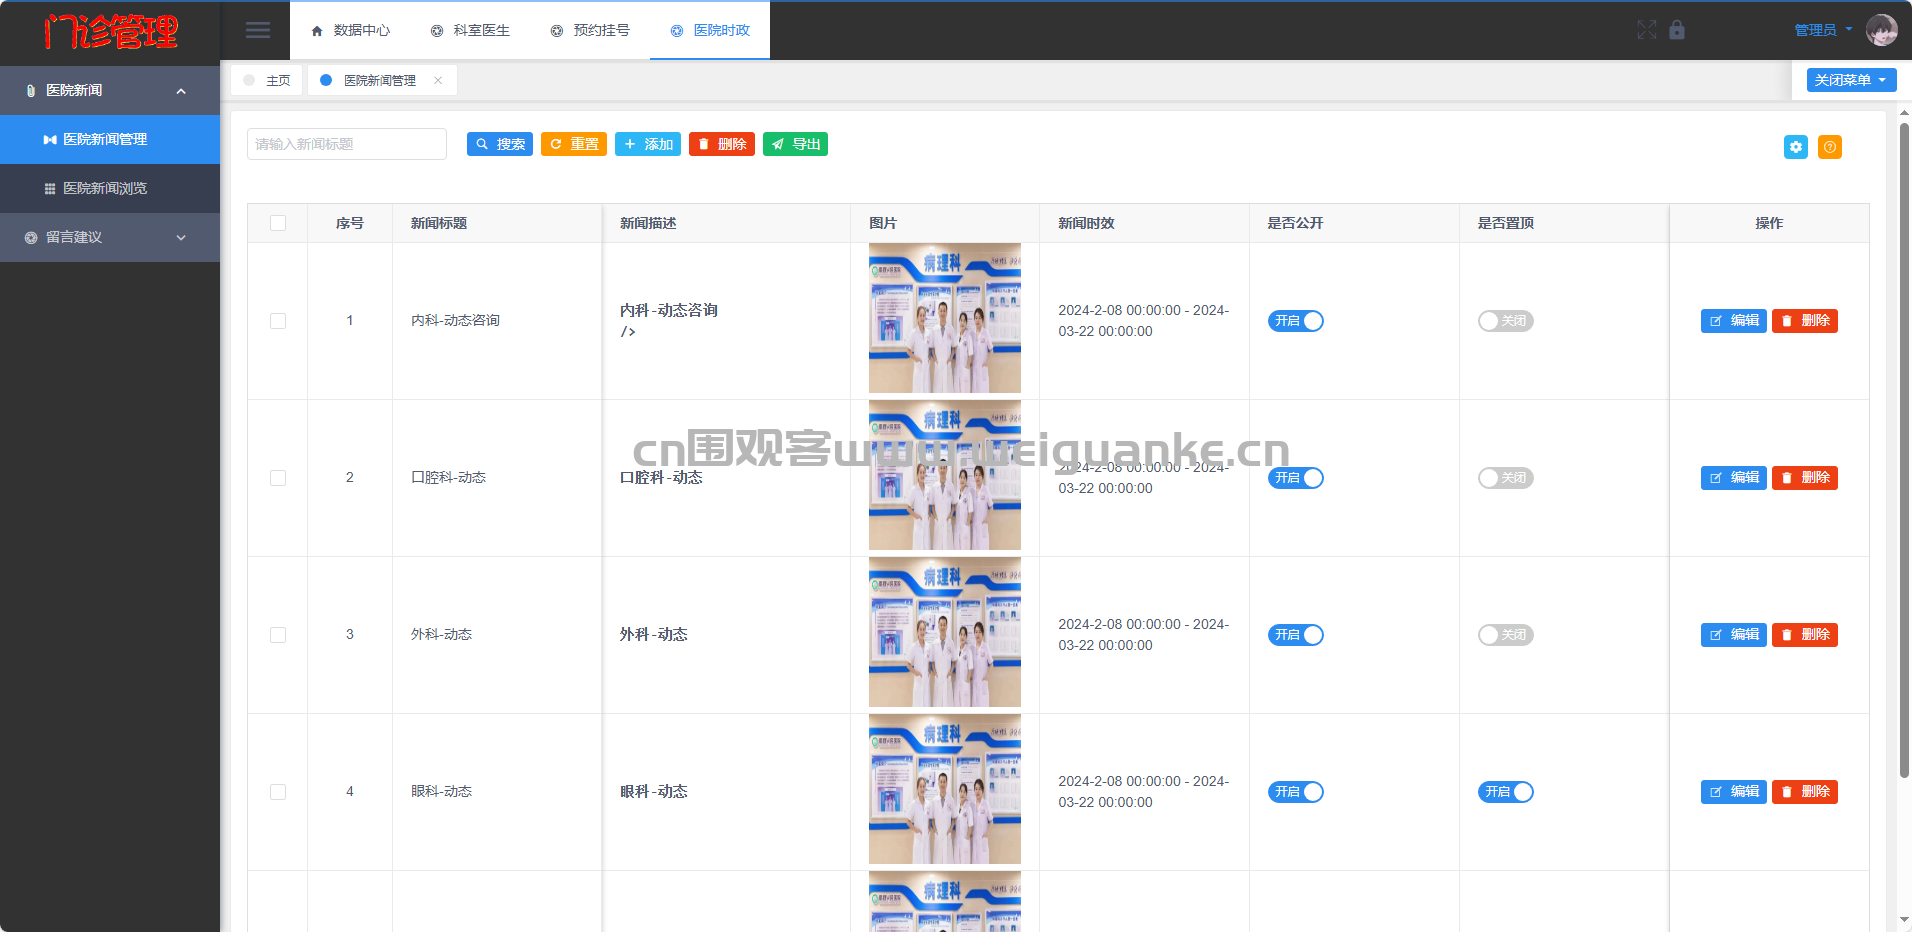Open the 外科-动态 row image thumbnail
1912x932 pixels.
click(x=945, y=632)
